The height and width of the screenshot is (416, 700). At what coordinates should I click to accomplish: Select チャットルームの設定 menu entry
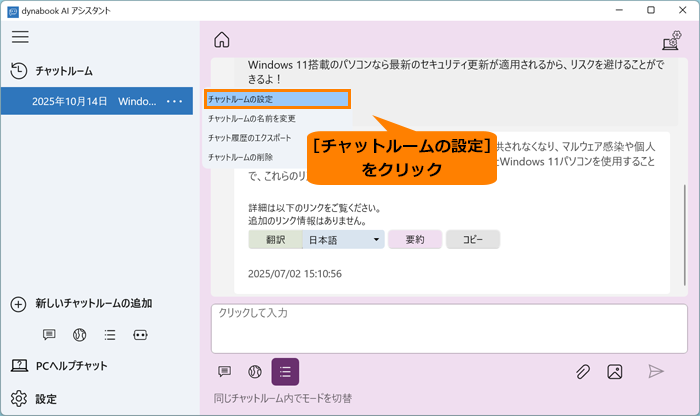pos(277,99)
